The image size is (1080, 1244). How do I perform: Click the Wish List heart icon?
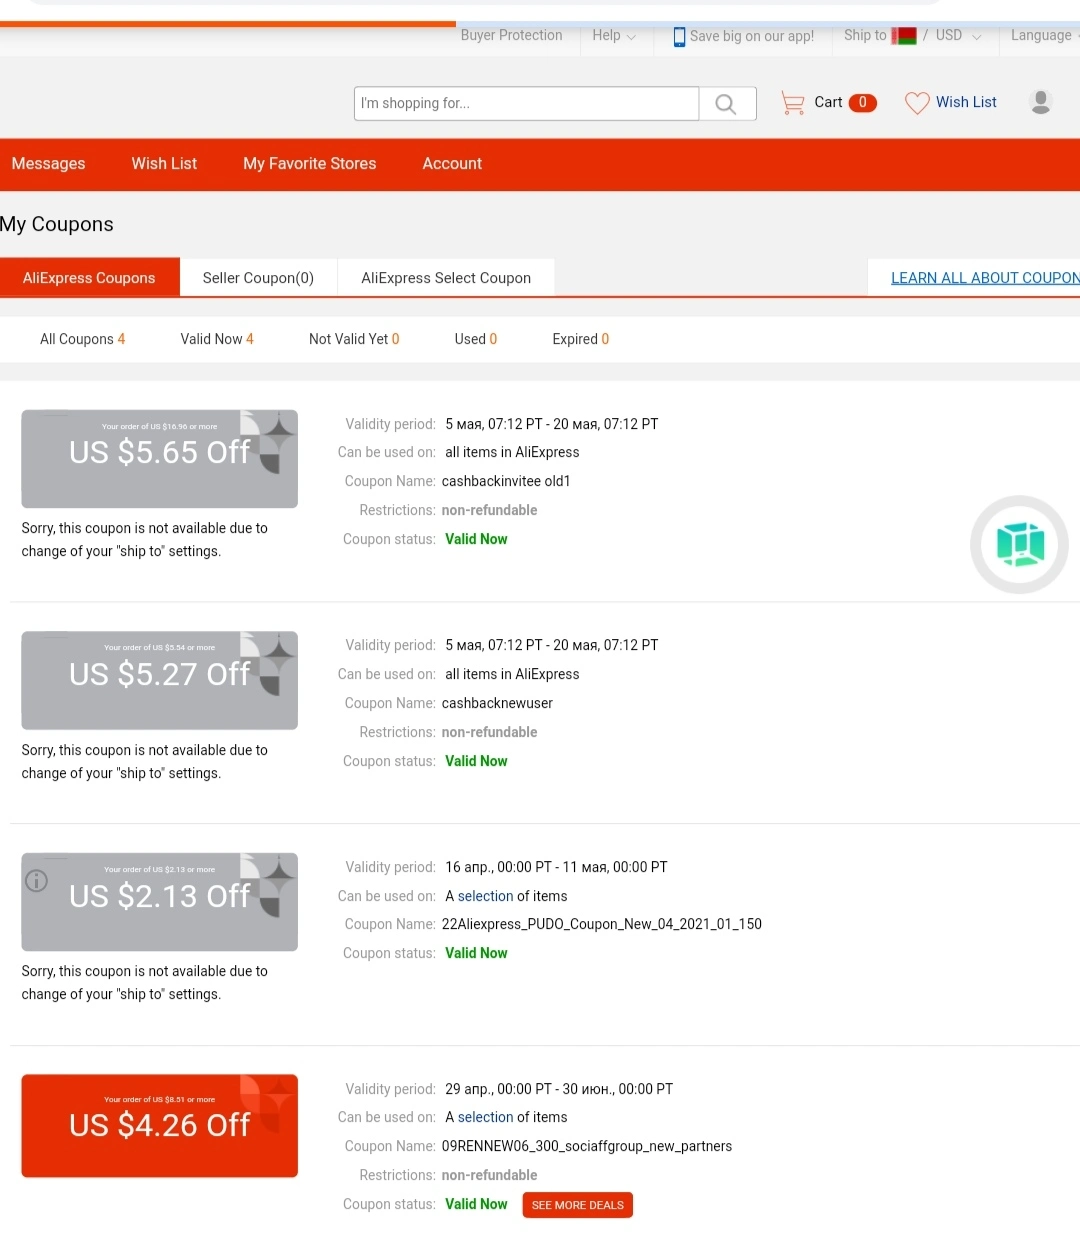[x=917, y=103]
